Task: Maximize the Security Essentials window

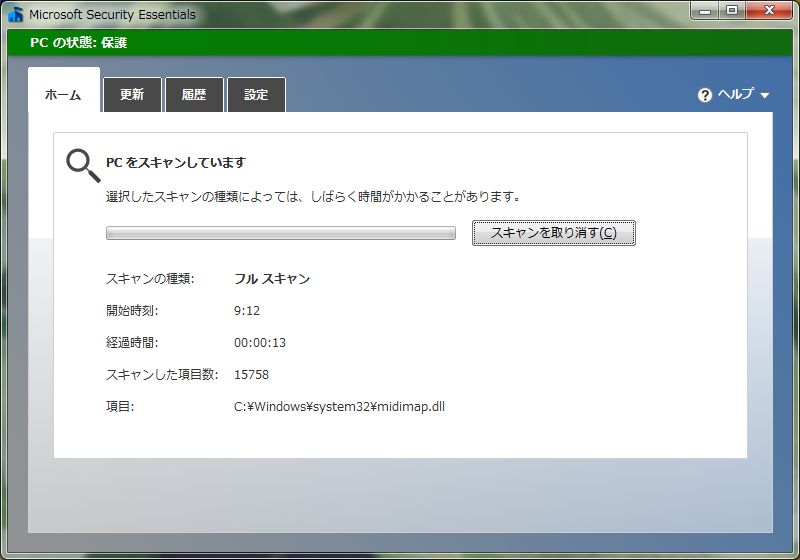Action: pos(732,10)
